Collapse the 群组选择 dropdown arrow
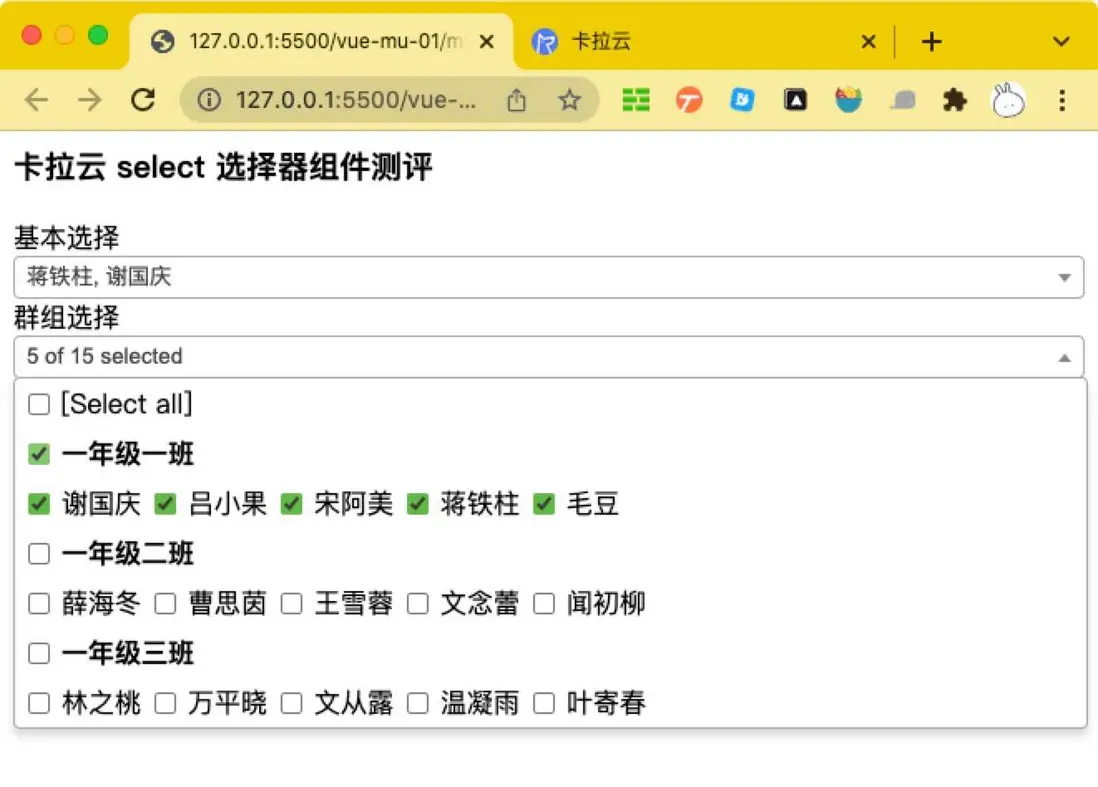Viewport: 1098px width, 787px height. click(x=1064, y=358)
